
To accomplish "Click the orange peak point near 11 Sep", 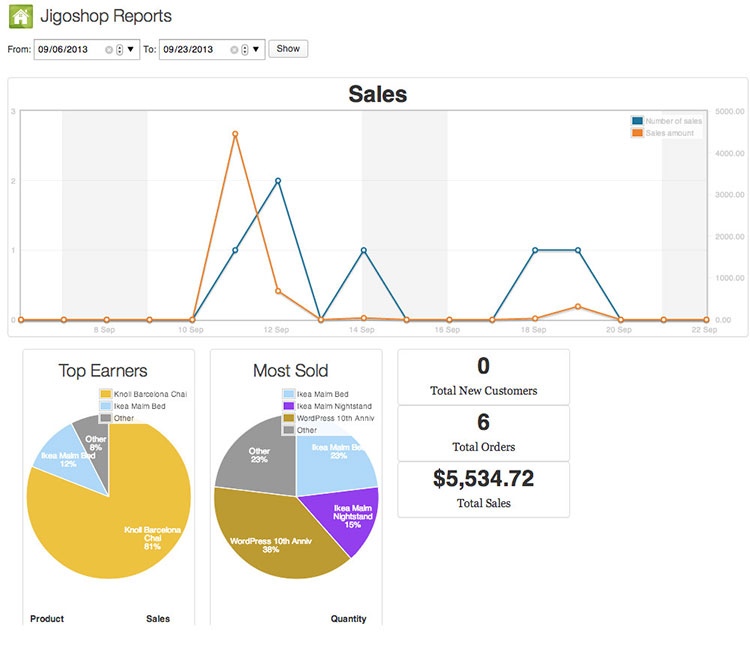I will pyautogui.click(x=235, y=134).
